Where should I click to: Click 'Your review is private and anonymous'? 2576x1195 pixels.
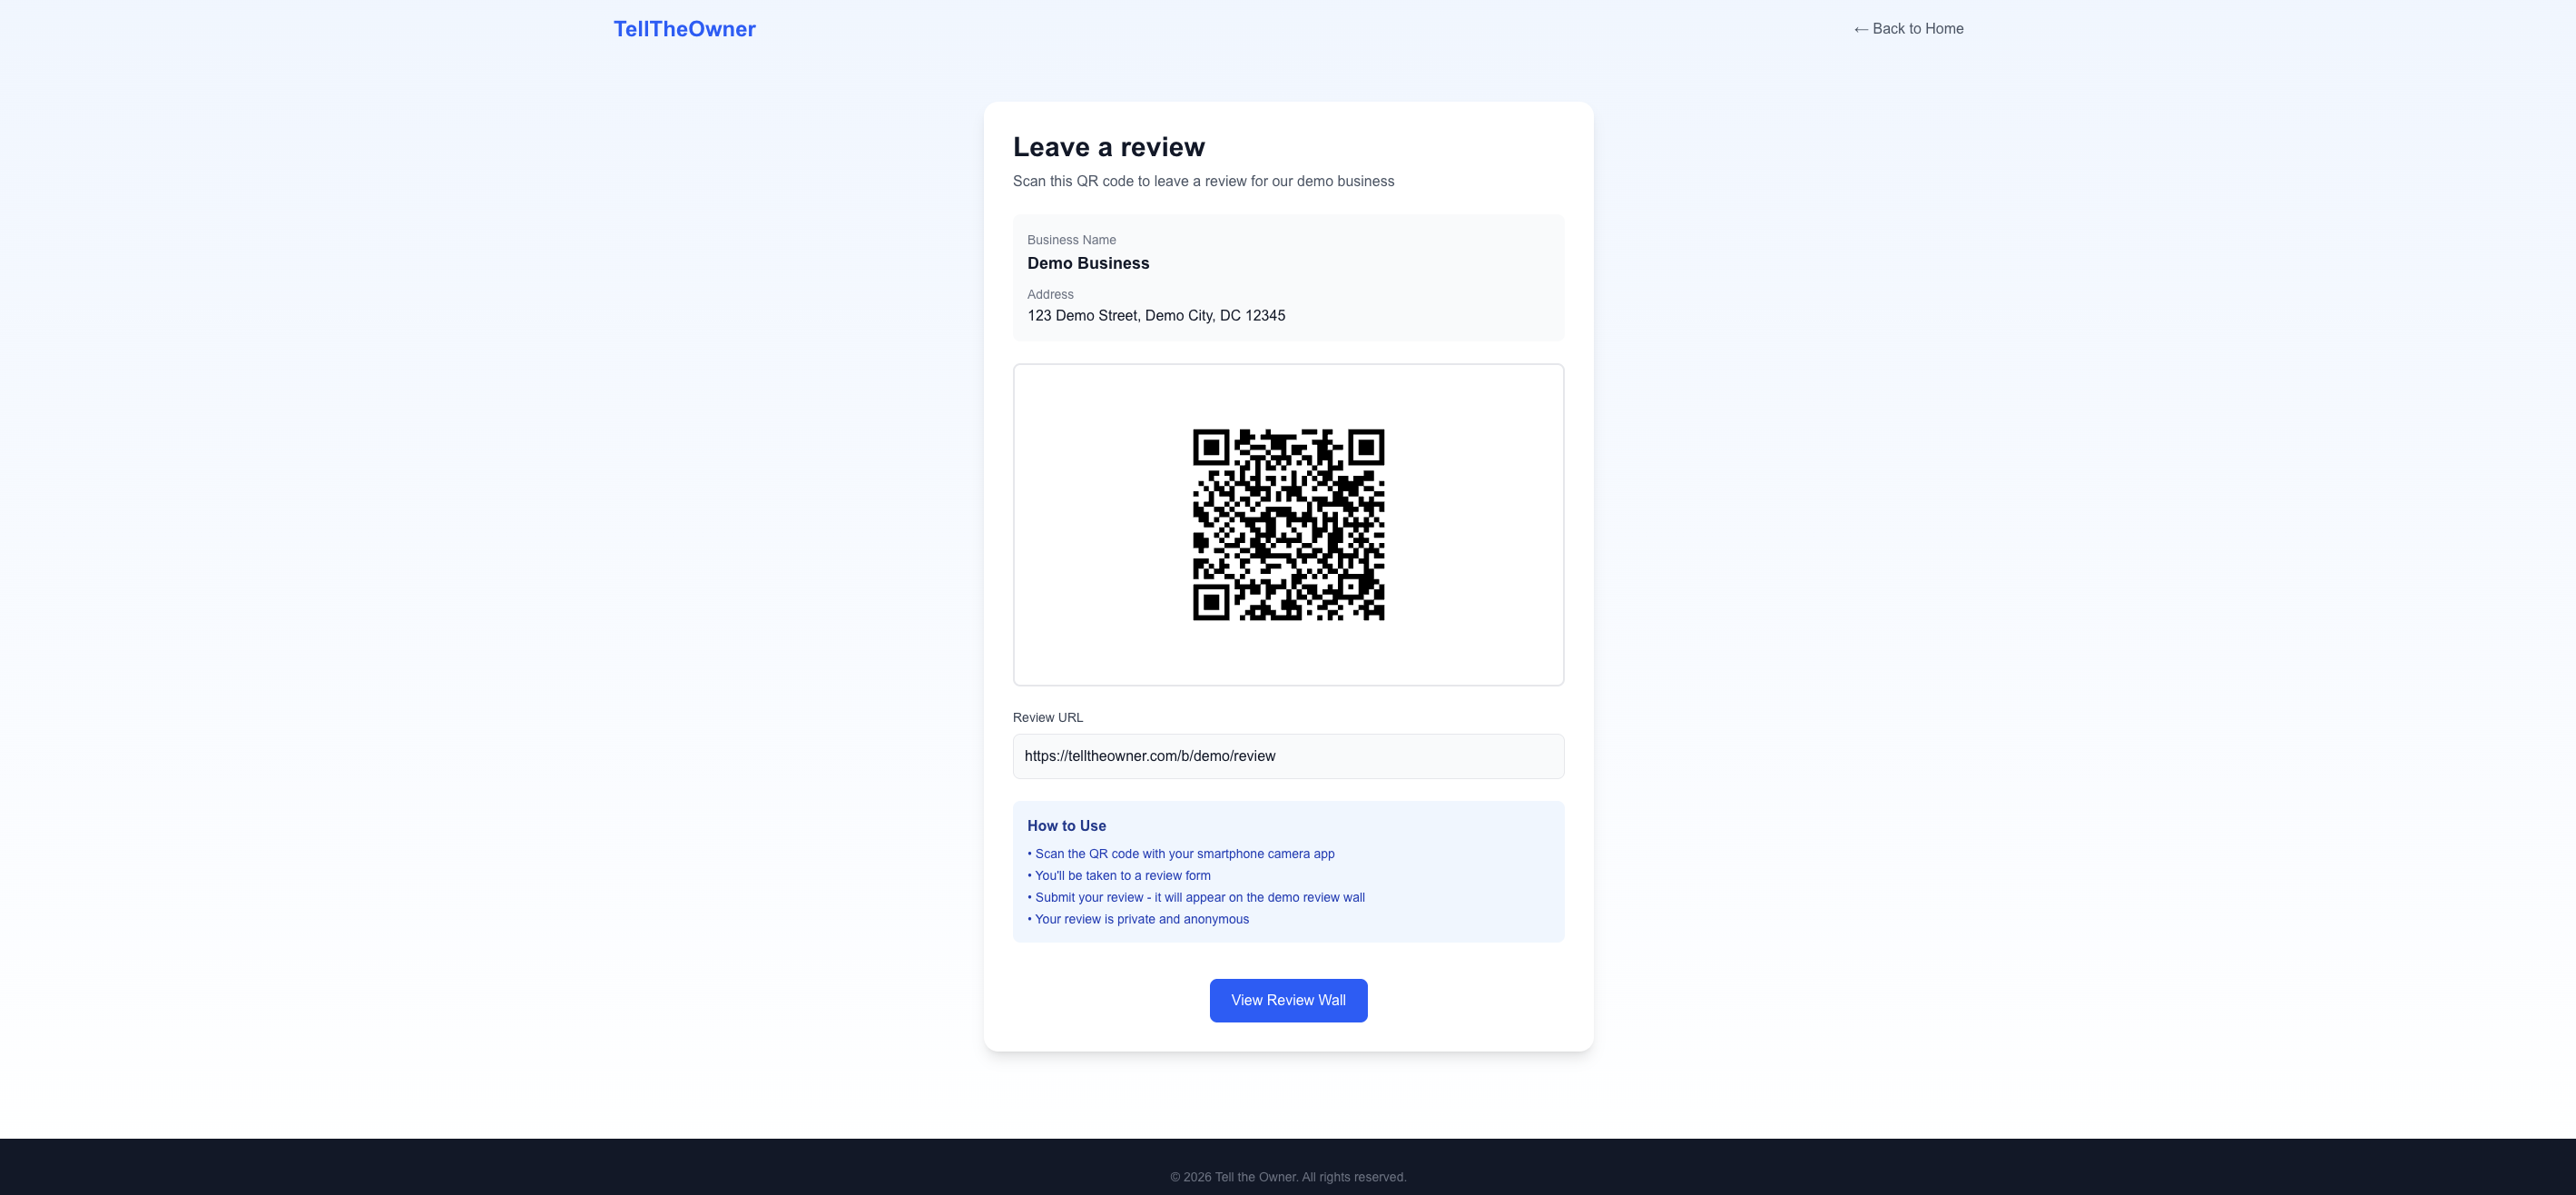pos(1138,920)
